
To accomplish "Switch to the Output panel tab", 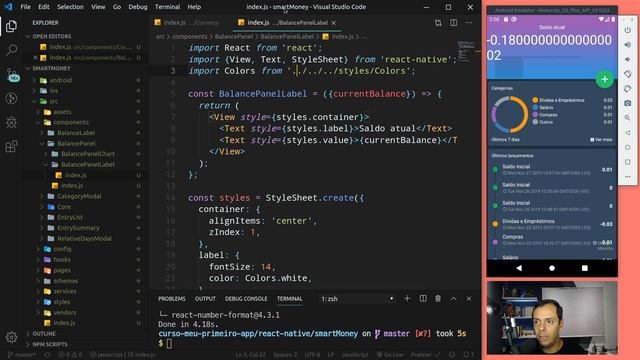I will pos(205,299).
